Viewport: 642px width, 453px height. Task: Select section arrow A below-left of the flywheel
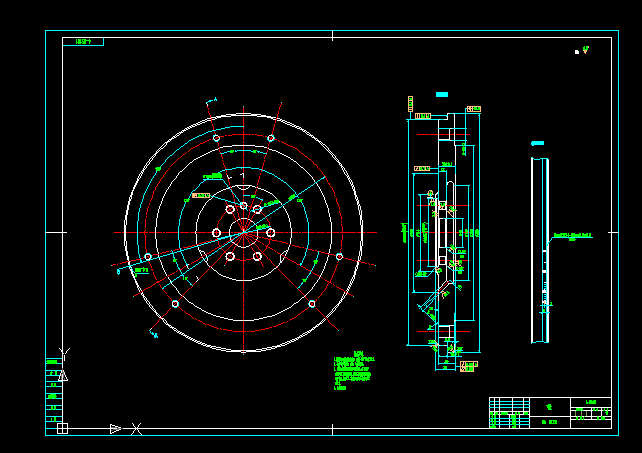pos(153,332)
